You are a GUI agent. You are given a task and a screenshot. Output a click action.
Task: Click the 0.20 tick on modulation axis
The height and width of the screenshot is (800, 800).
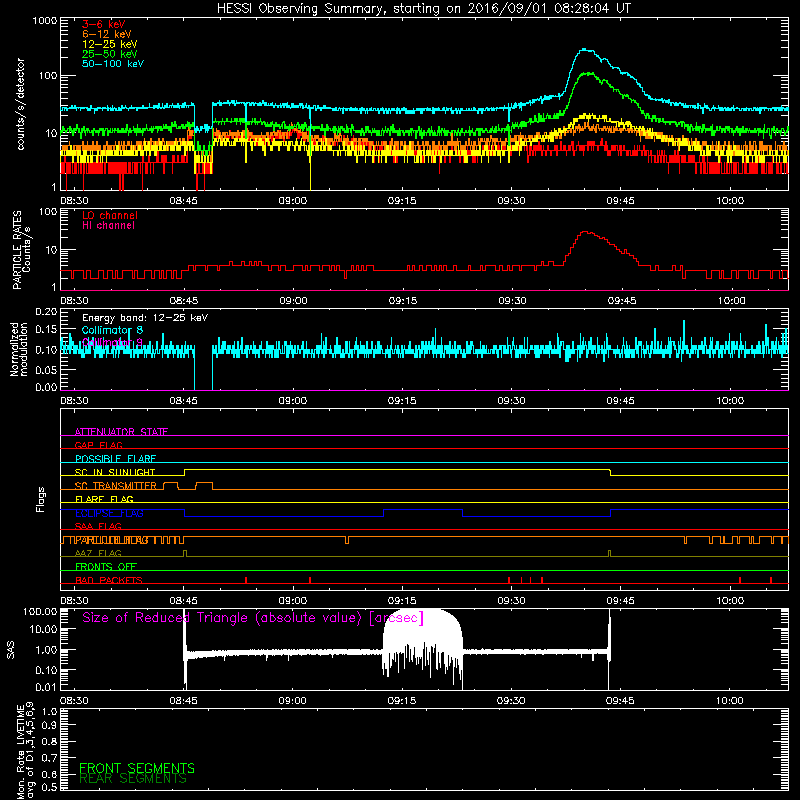pyautogui.click(x=46, y=311)
